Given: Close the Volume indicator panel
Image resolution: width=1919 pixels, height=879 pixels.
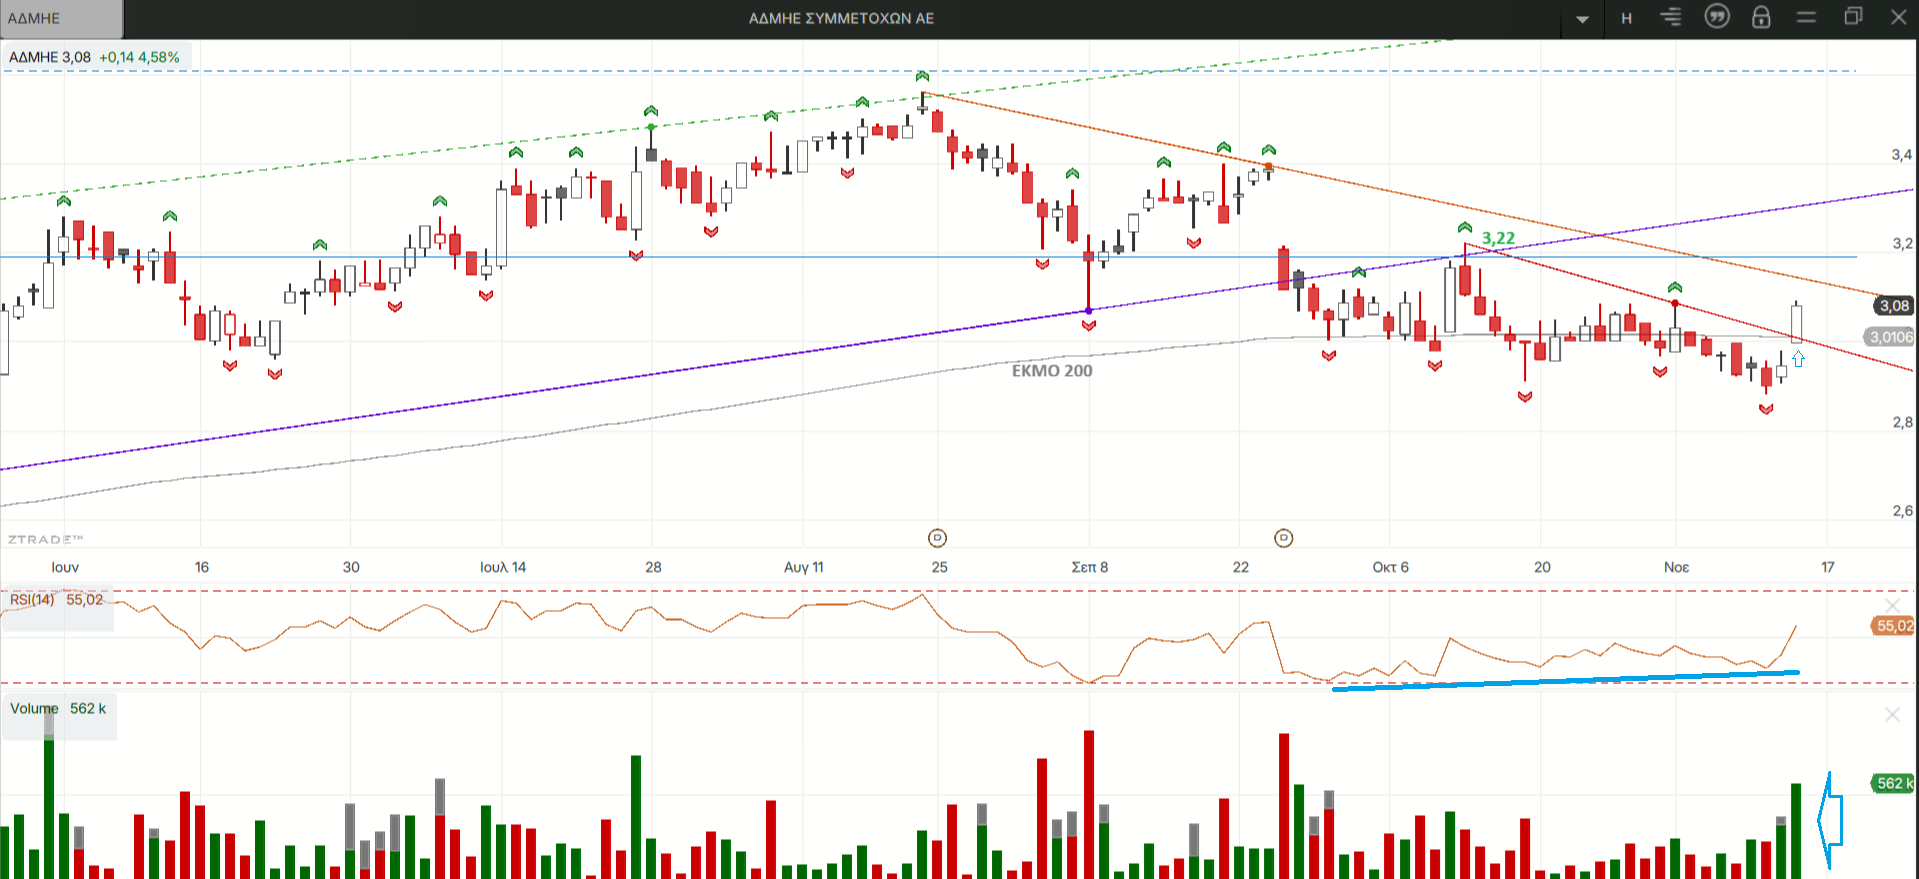Looking at the screenshot, I should tap(1892, 714).
